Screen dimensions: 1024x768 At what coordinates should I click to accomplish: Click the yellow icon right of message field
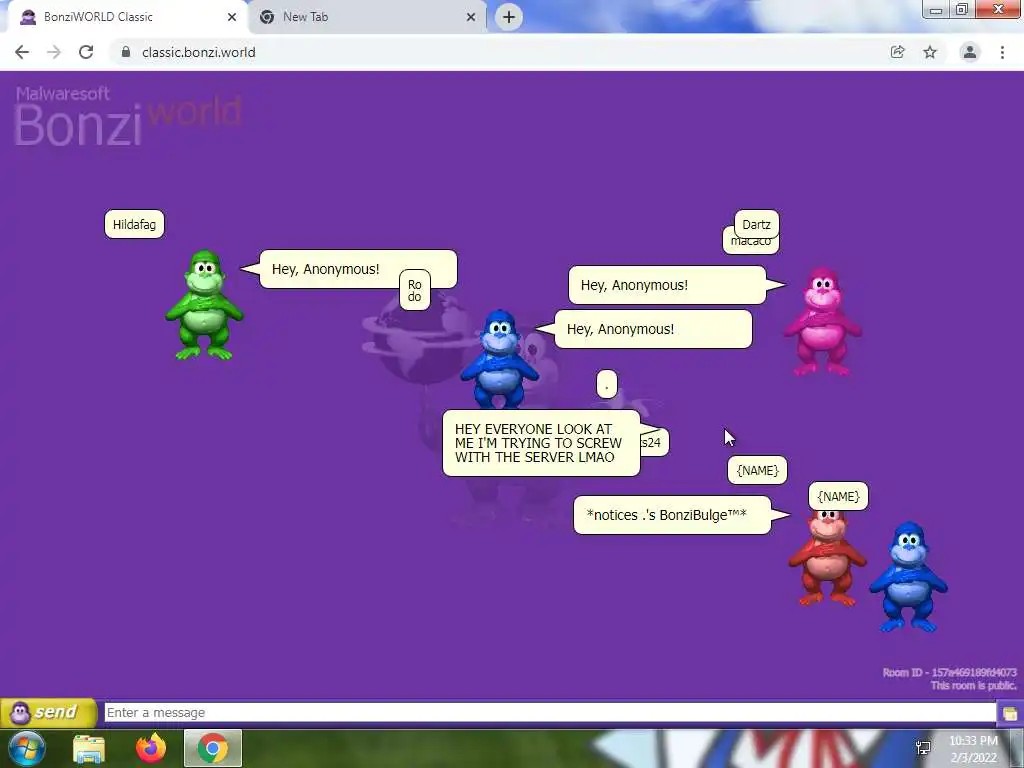pyautogui.click(x=1010, y=713)
